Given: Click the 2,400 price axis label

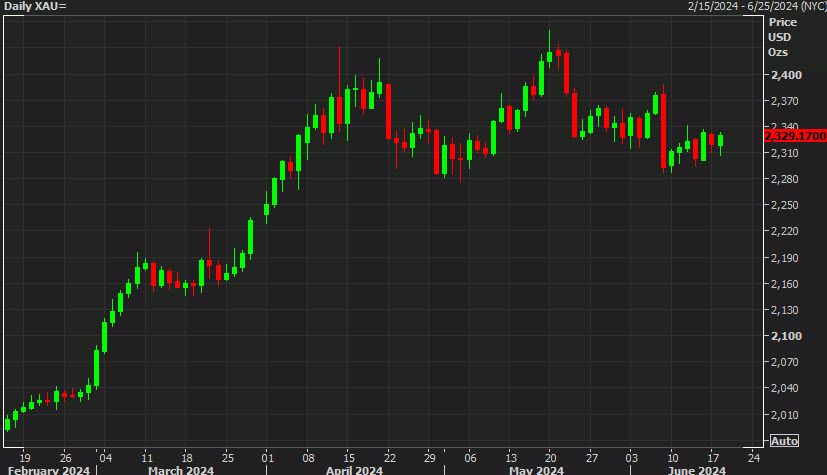Looking at the screenshot, I should click(x=786, y=75).
